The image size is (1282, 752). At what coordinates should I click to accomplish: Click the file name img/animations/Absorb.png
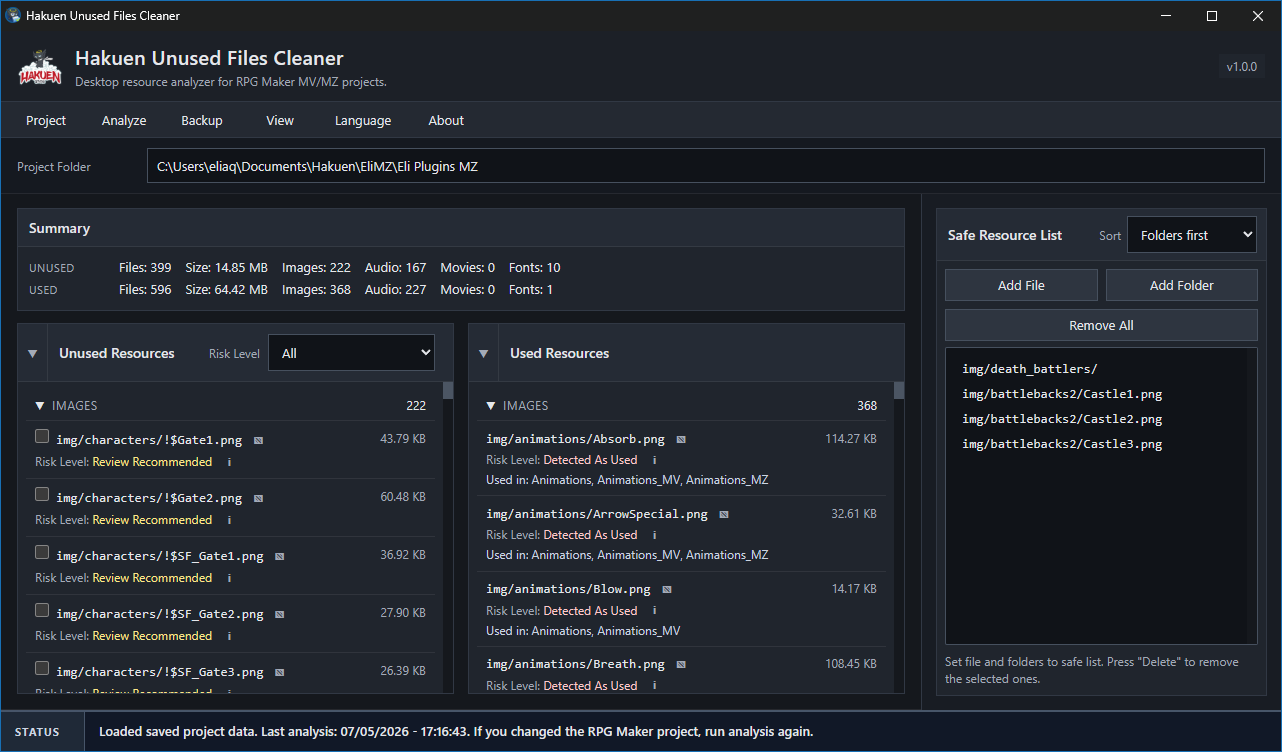(x=576, y=439)
